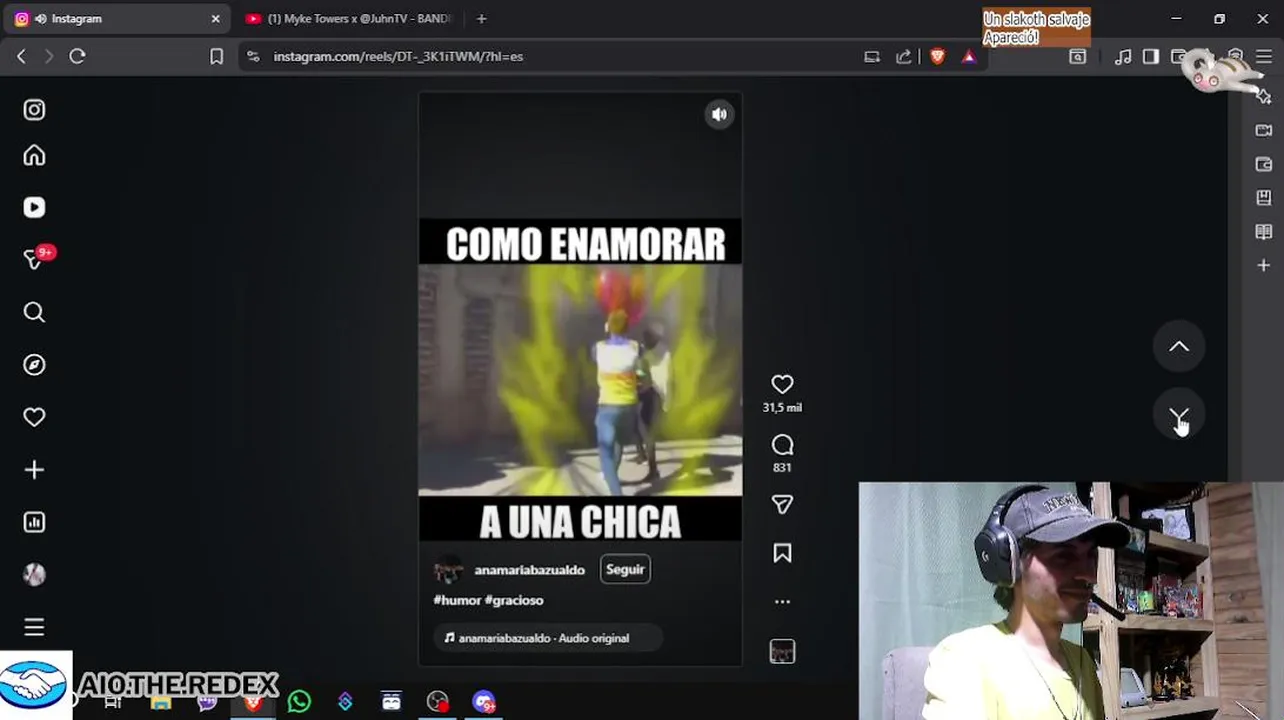The width and height of the screenshot is (1284, 720).
Task: Click the install-app icon in the address bar
Action: [872, 57]
